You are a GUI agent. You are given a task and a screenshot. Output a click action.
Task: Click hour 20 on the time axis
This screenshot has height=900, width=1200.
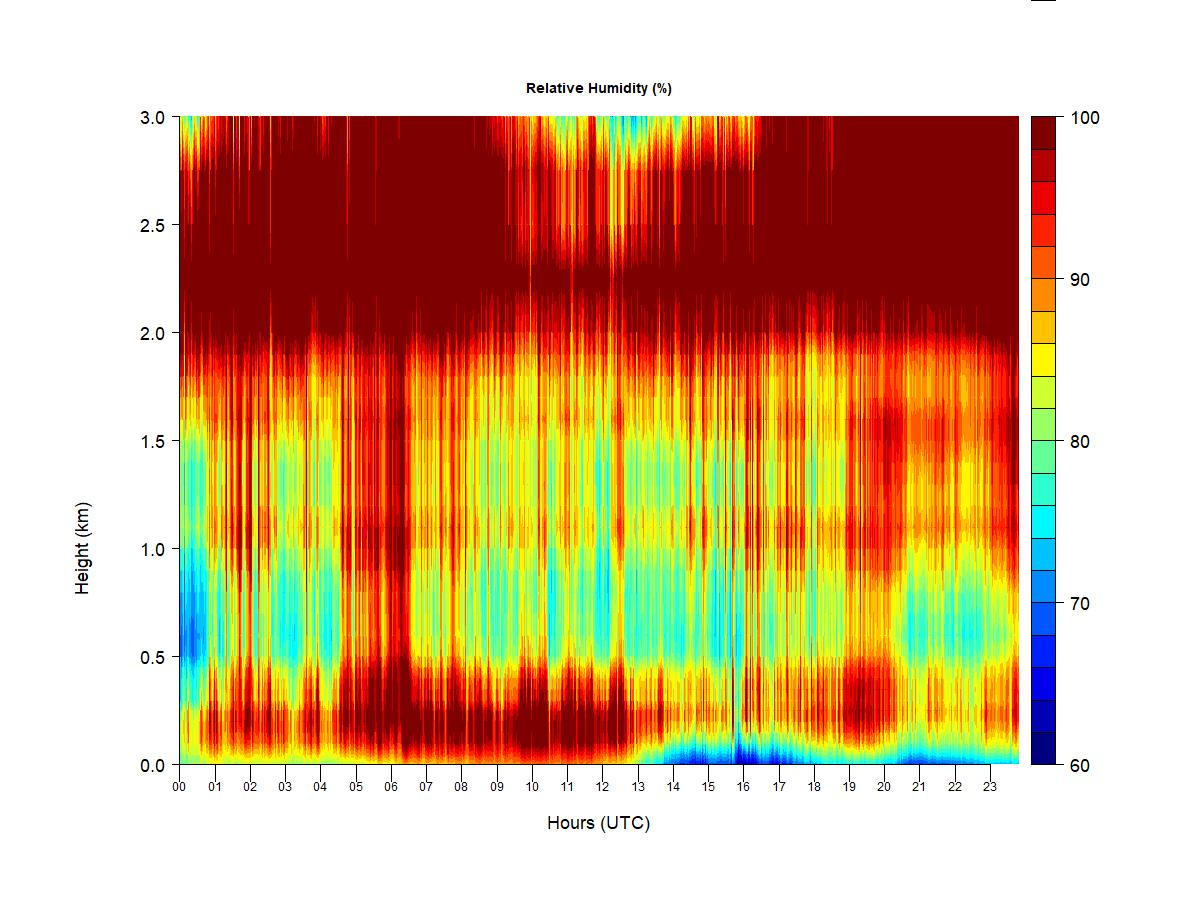point(884,787)
